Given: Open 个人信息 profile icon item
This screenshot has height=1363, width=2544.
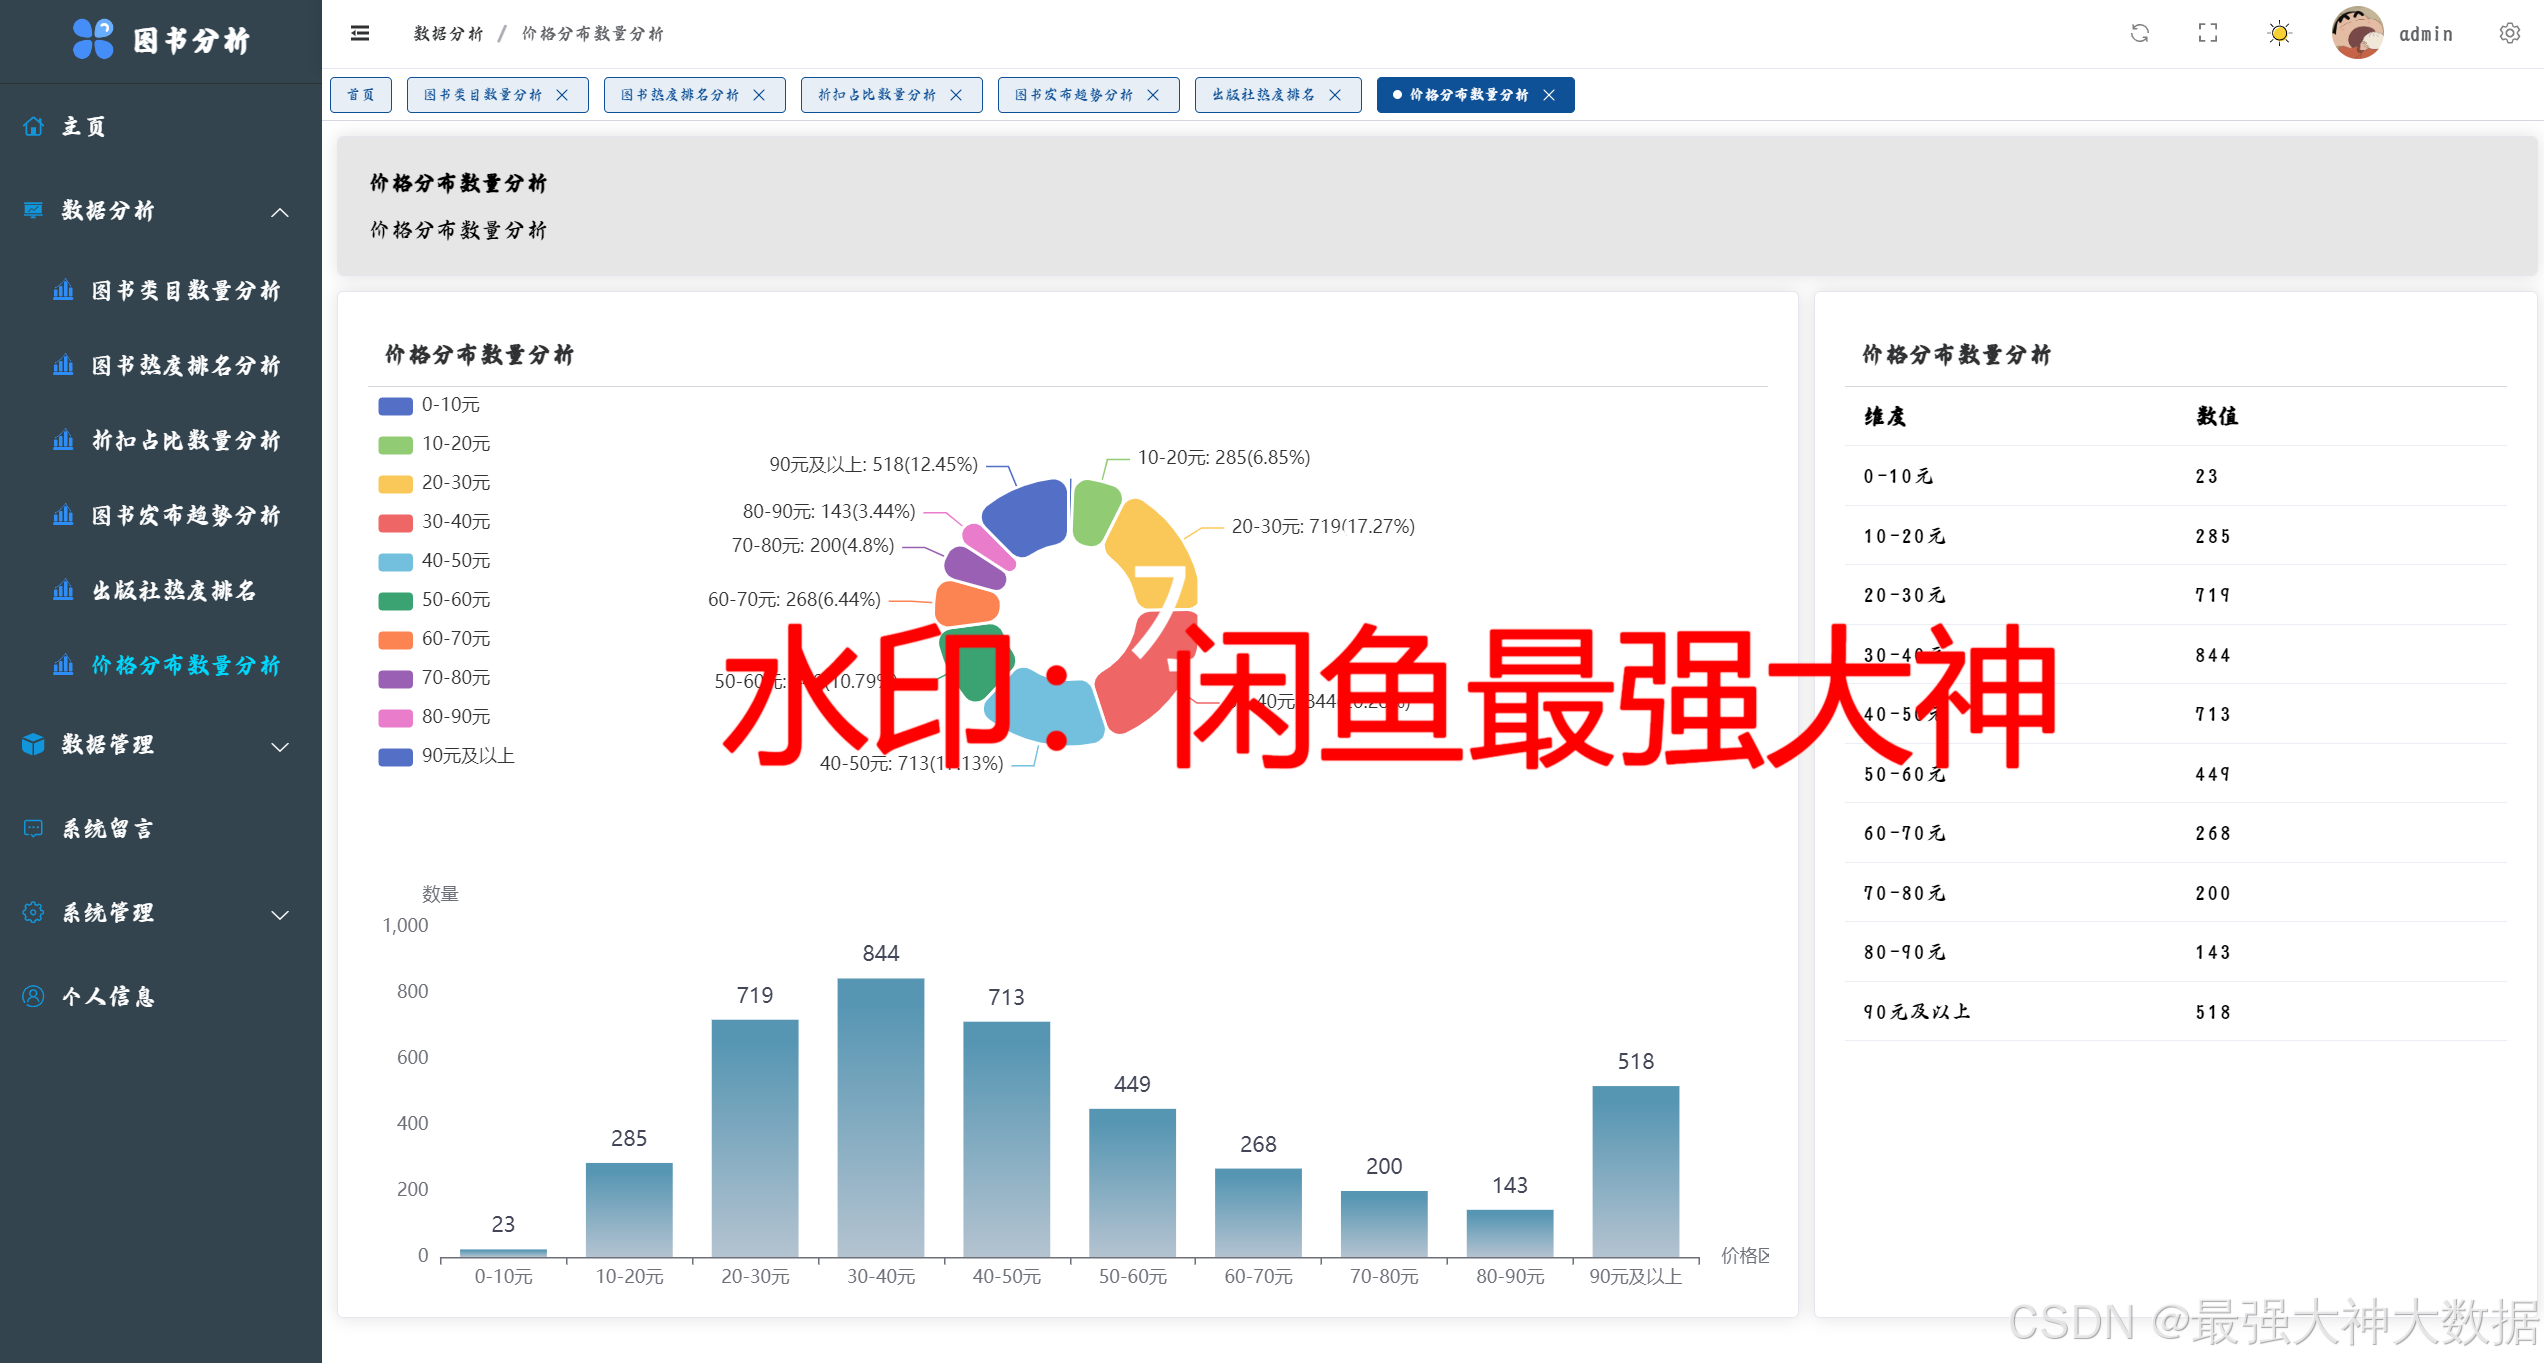Looking at the screenshot, I should coord(34,996).
